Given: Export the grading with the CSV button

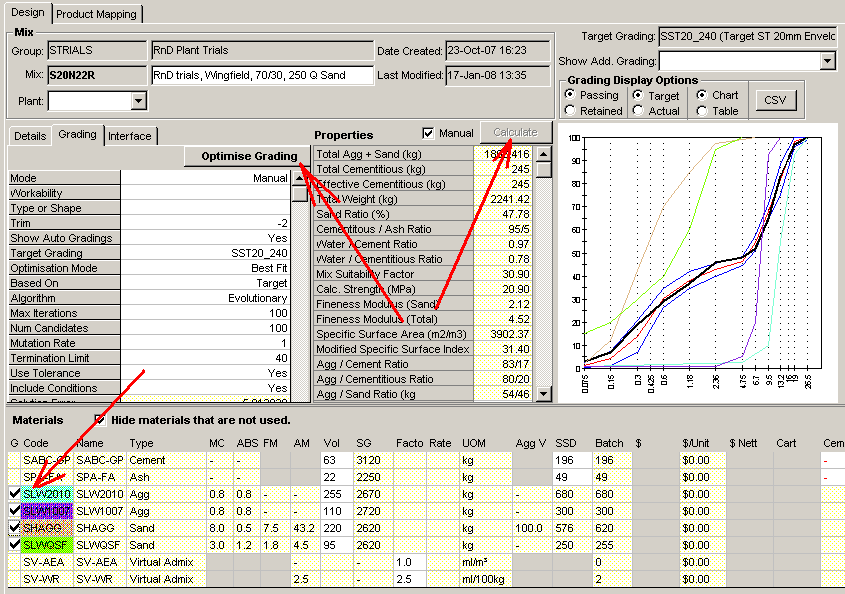Looking at the screenshot, I should [774, 100].
